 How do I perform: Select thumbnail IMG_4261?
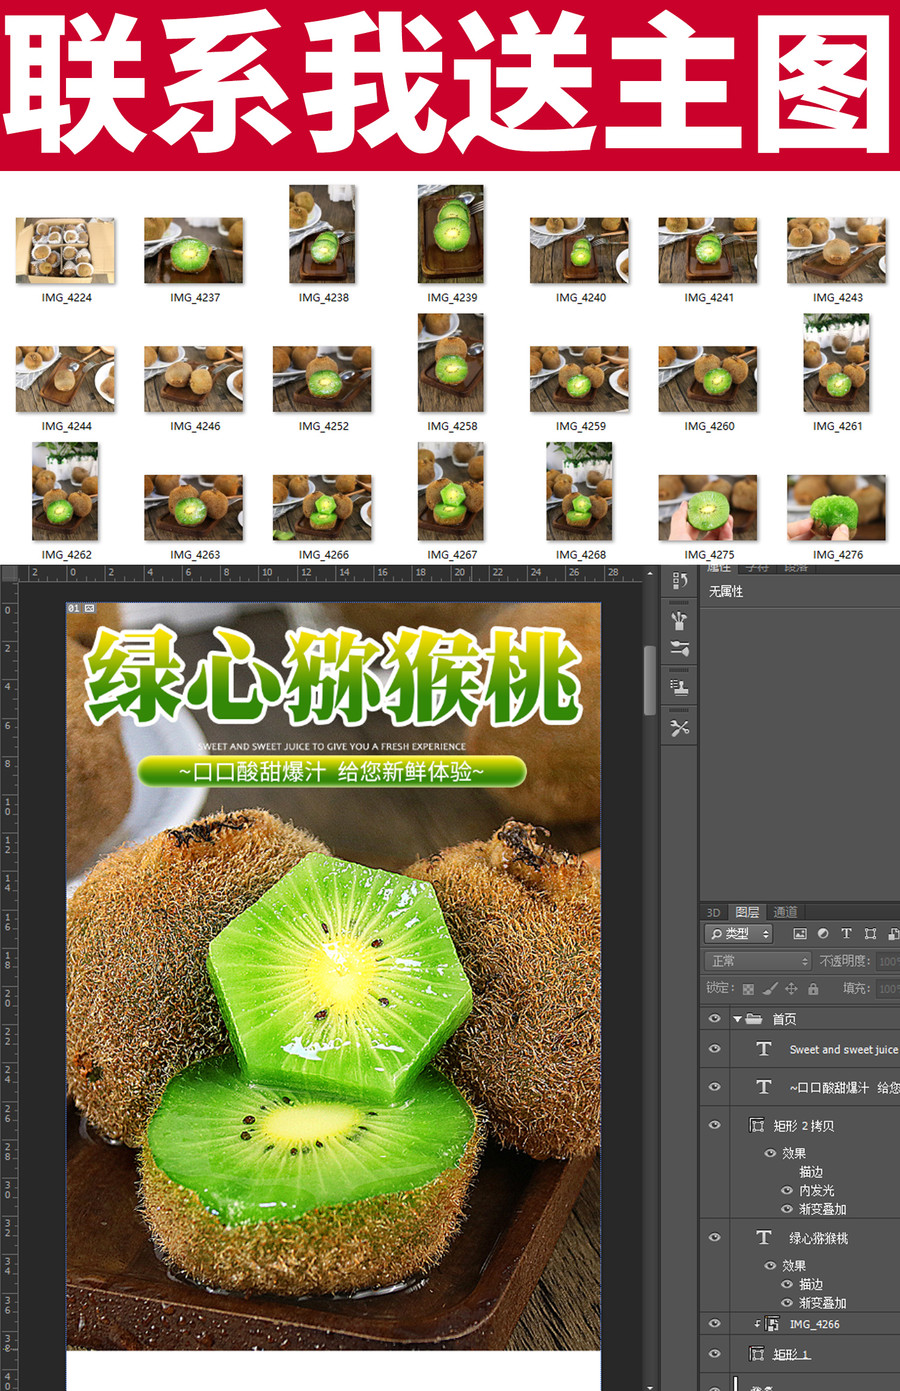[837, 363]
